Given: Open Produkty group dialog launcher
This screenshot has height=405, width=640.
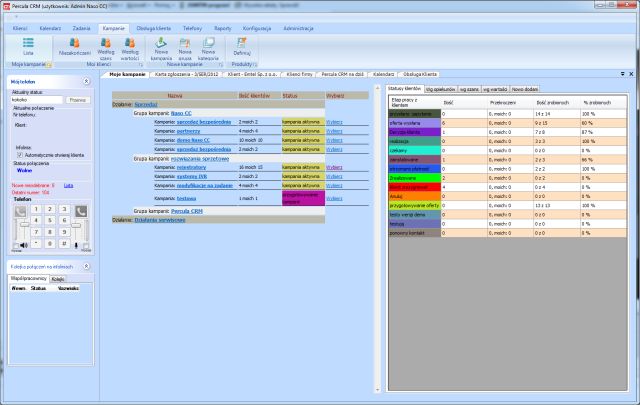Looking at the screenshot, I should [x=255, y=65].
